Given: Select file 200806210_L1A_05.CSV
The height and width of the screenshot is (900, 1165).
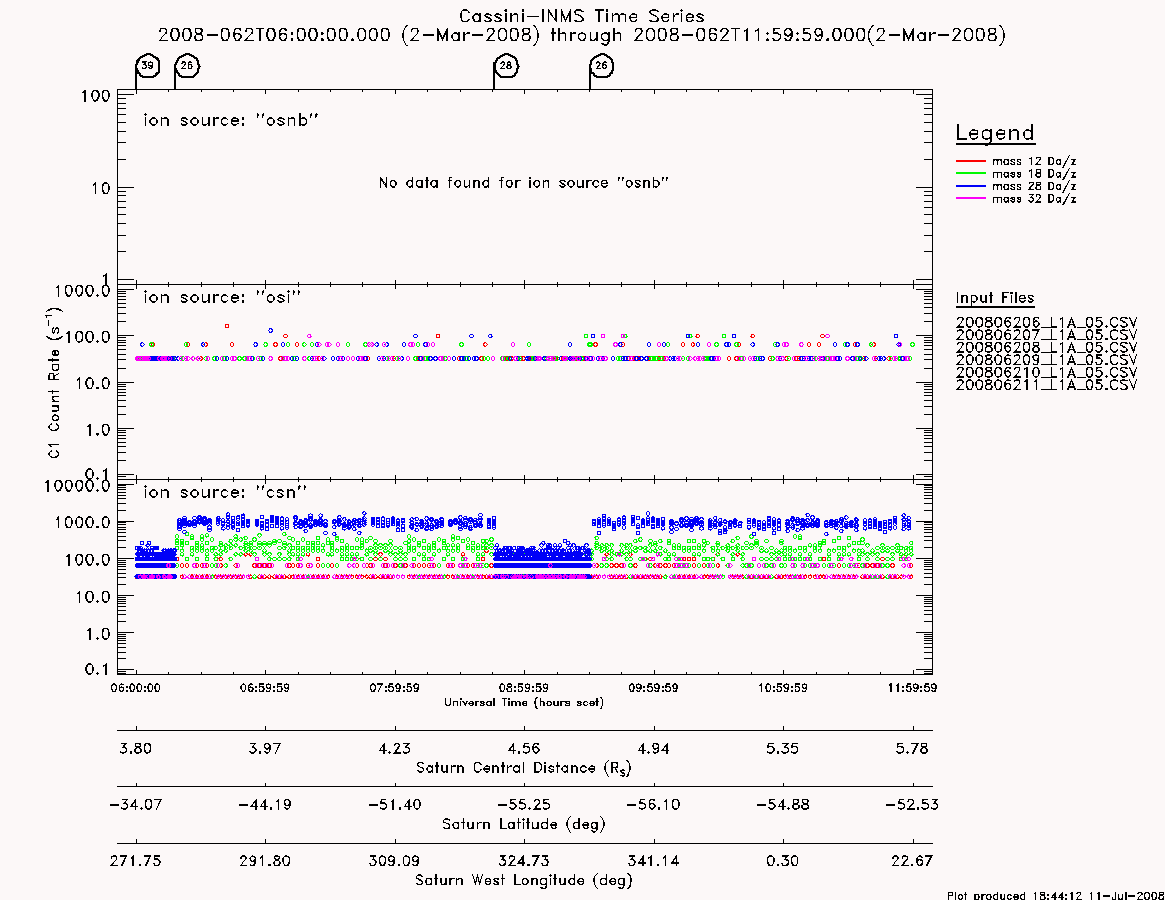Looking at the screenshot, I should click(1046, 373).
